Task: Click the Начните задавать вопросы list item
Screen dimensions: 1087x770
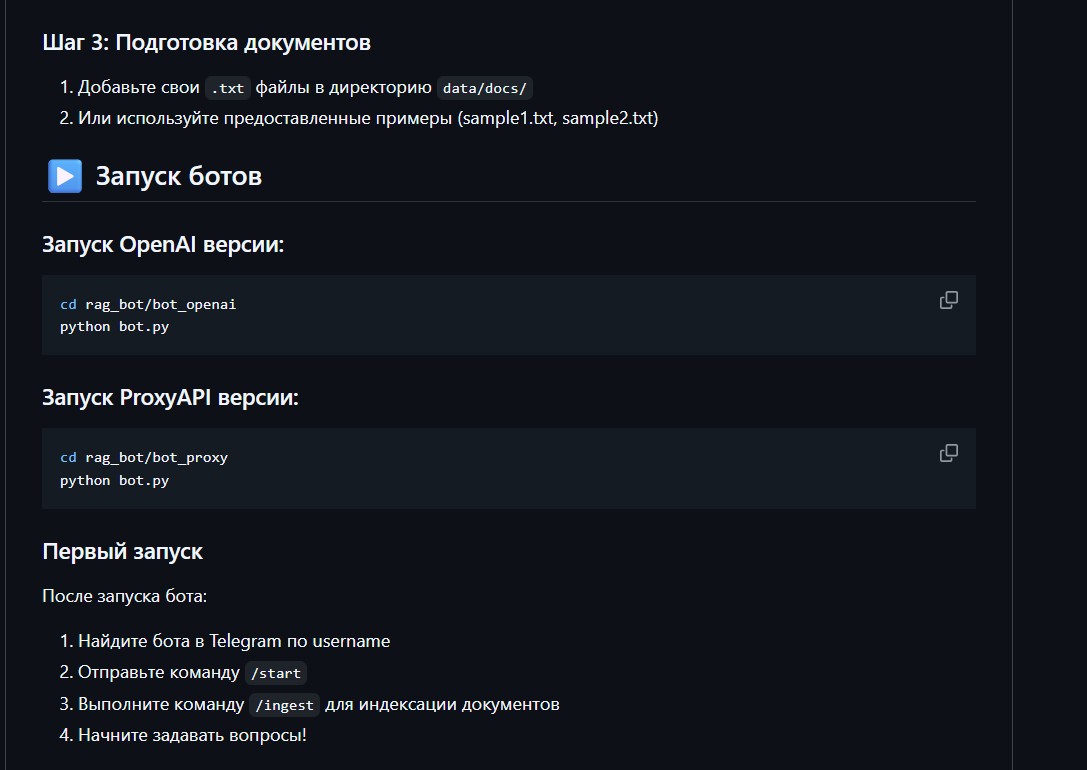Action: 192,736
